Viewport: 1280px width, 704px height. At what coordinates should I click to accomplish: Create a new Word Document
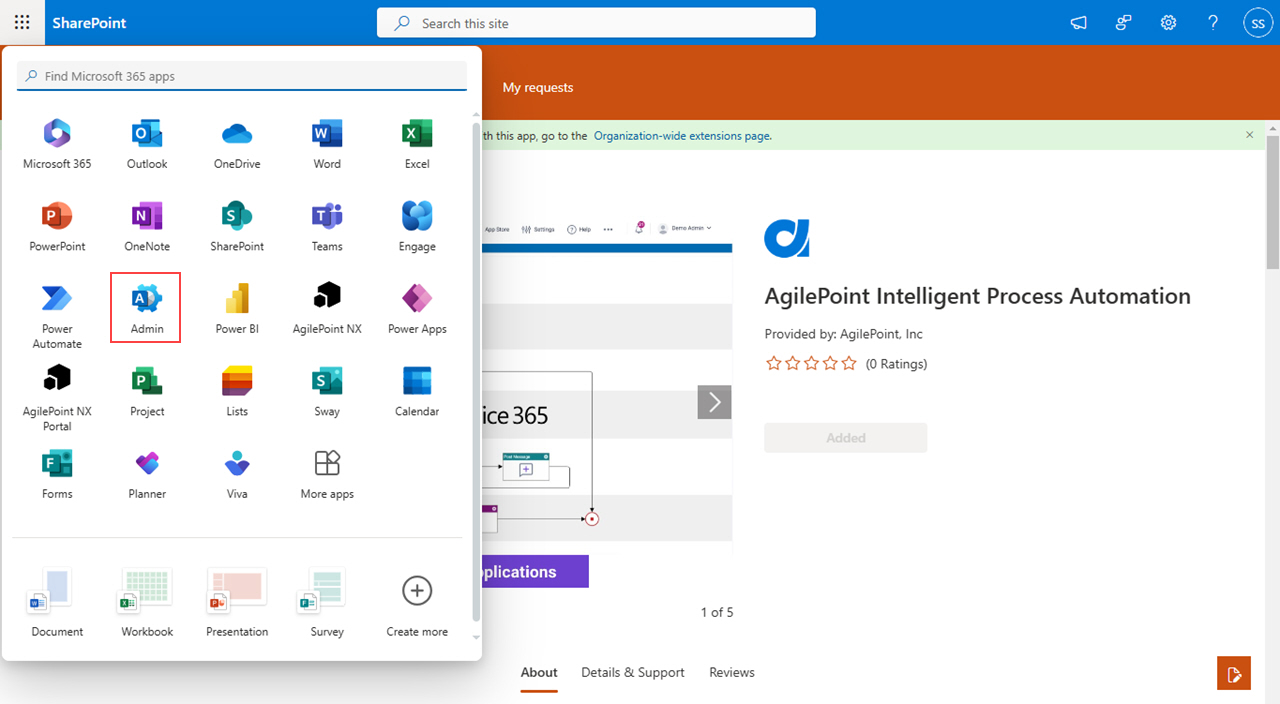click(57, 602)
